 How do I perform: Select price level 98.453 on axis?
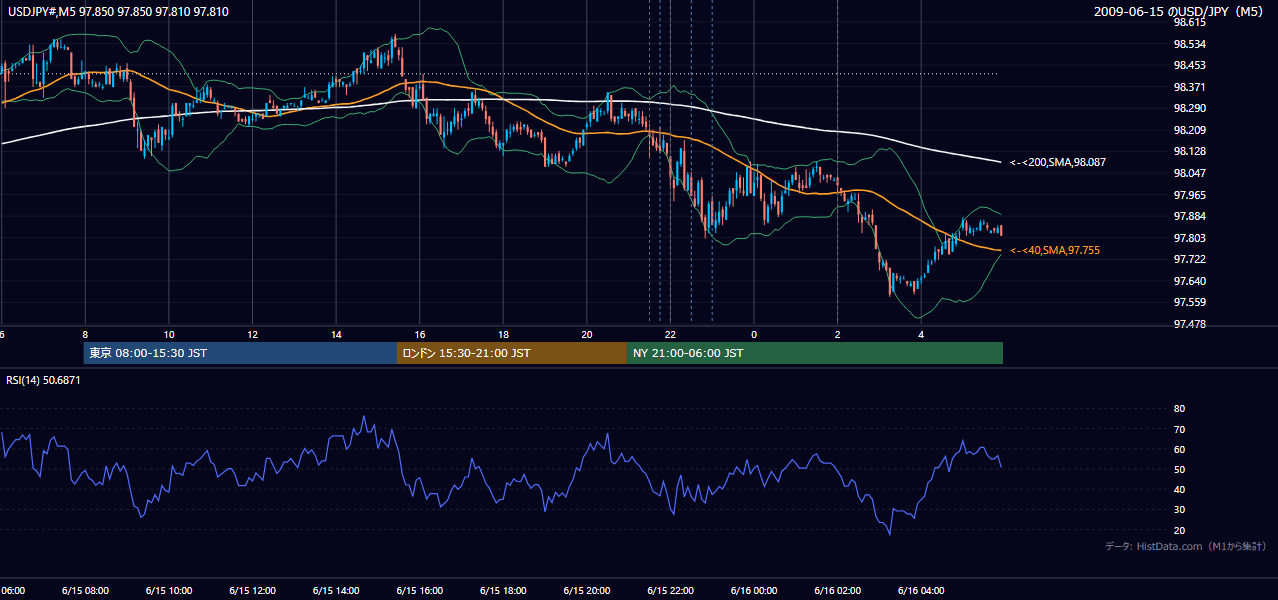[x=1189, y=65]
